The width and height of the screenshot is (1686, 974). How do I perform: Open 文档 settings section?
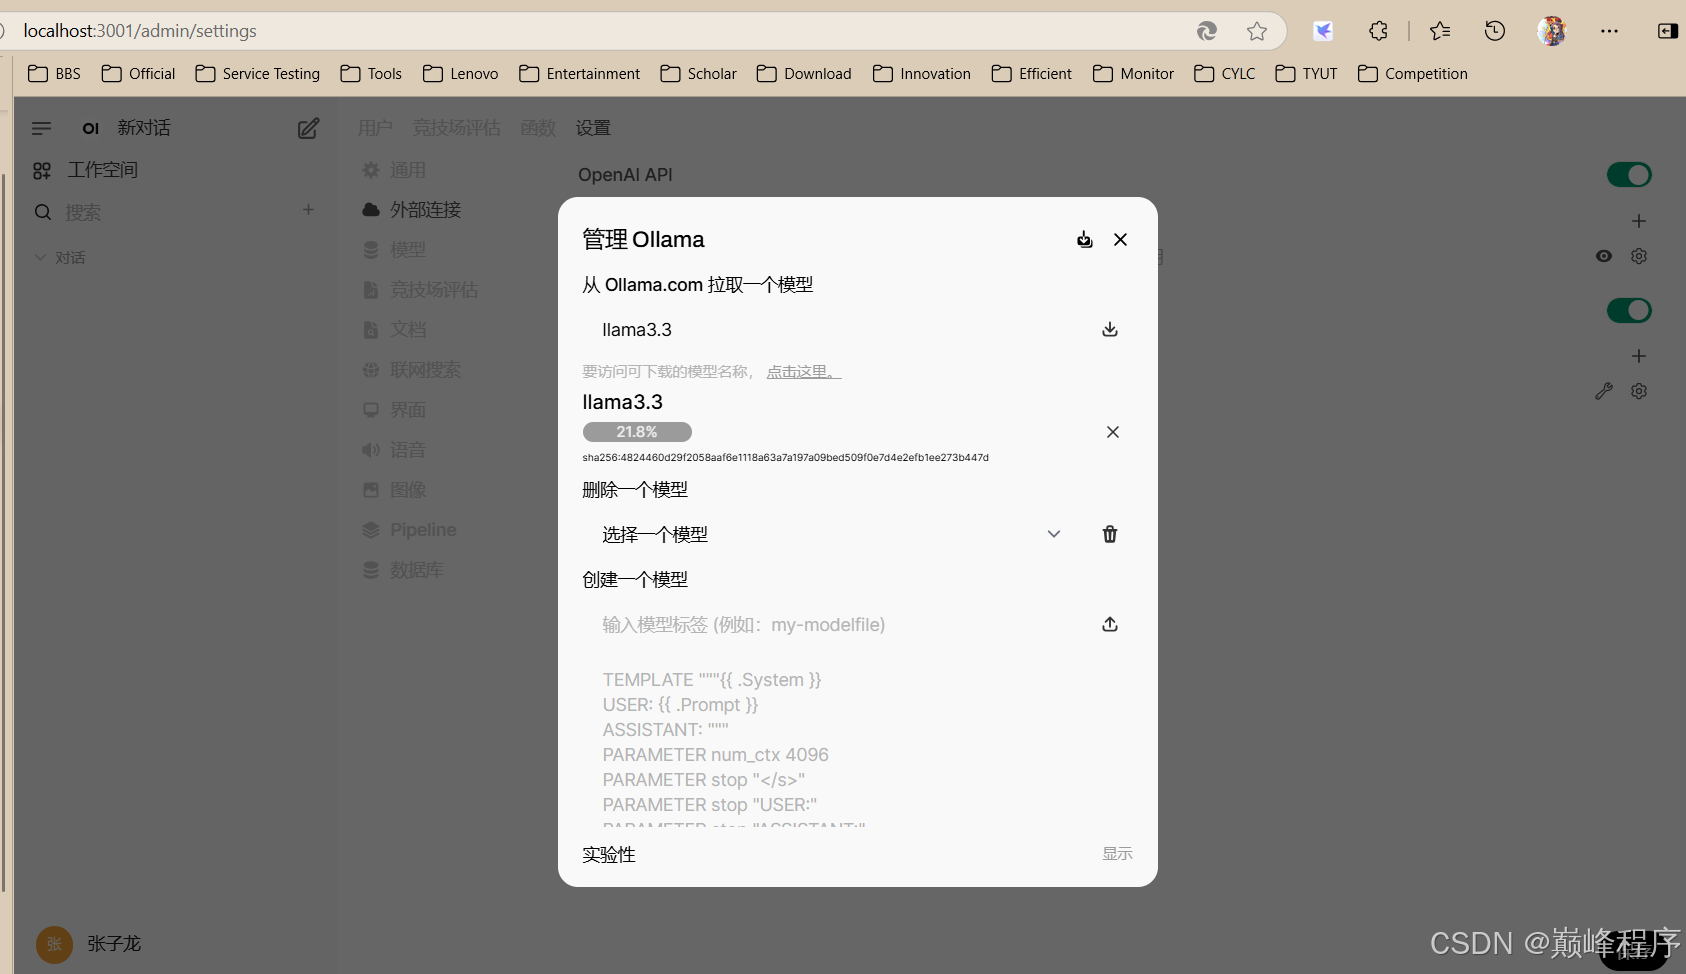(395, 330)
